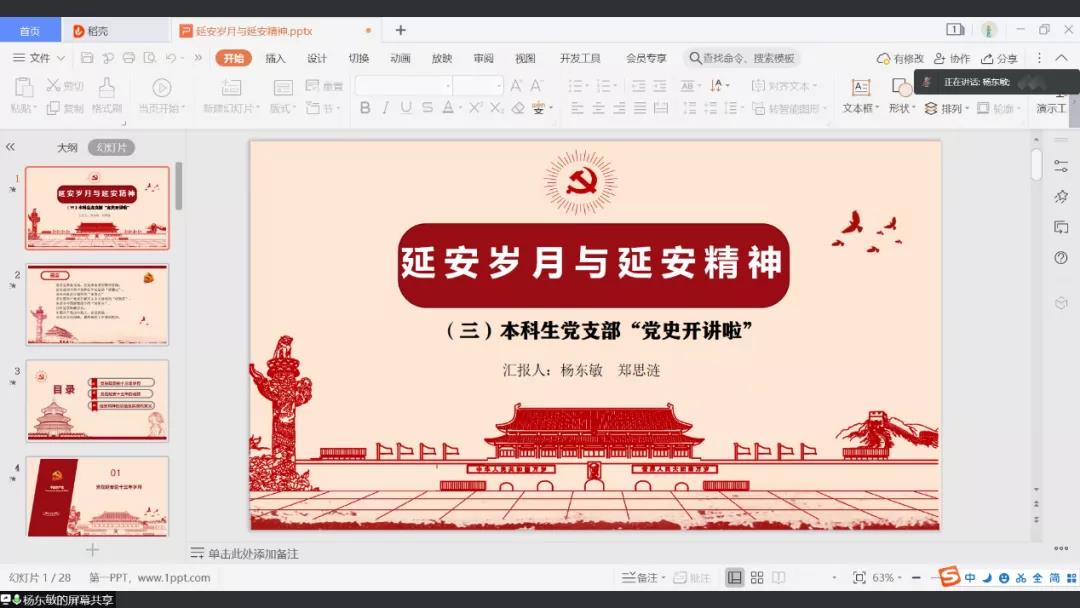Expand the 形状 shapes dropdown
The height and width of the screenshot is (608, 1080).
click(901, 108)
